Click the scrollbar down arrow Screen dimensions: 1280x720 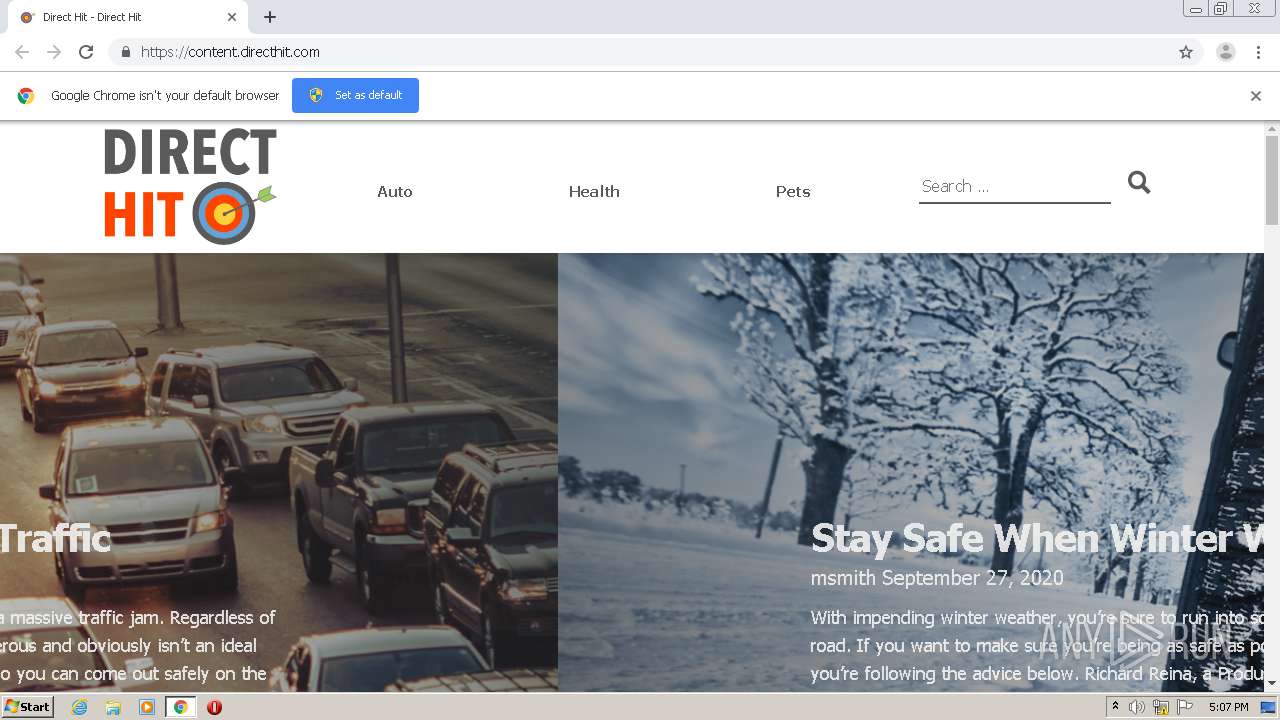point(1272,684)
